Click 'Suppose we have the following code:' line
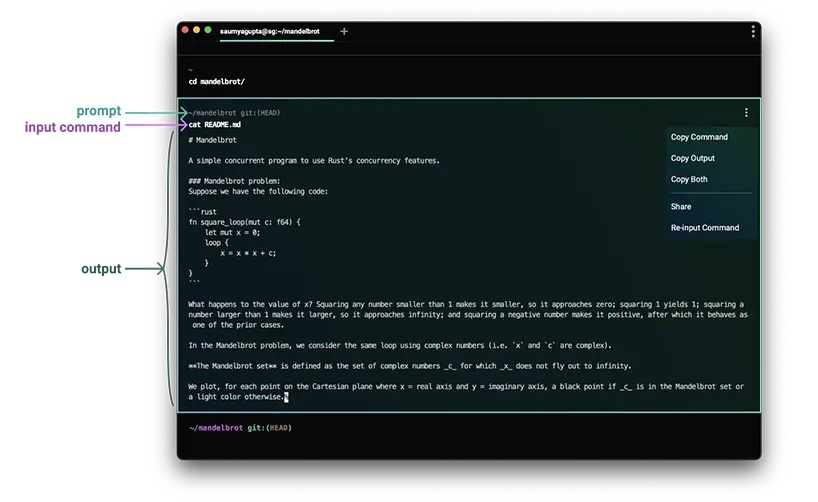The image size is (818, 502). [258, 192]
